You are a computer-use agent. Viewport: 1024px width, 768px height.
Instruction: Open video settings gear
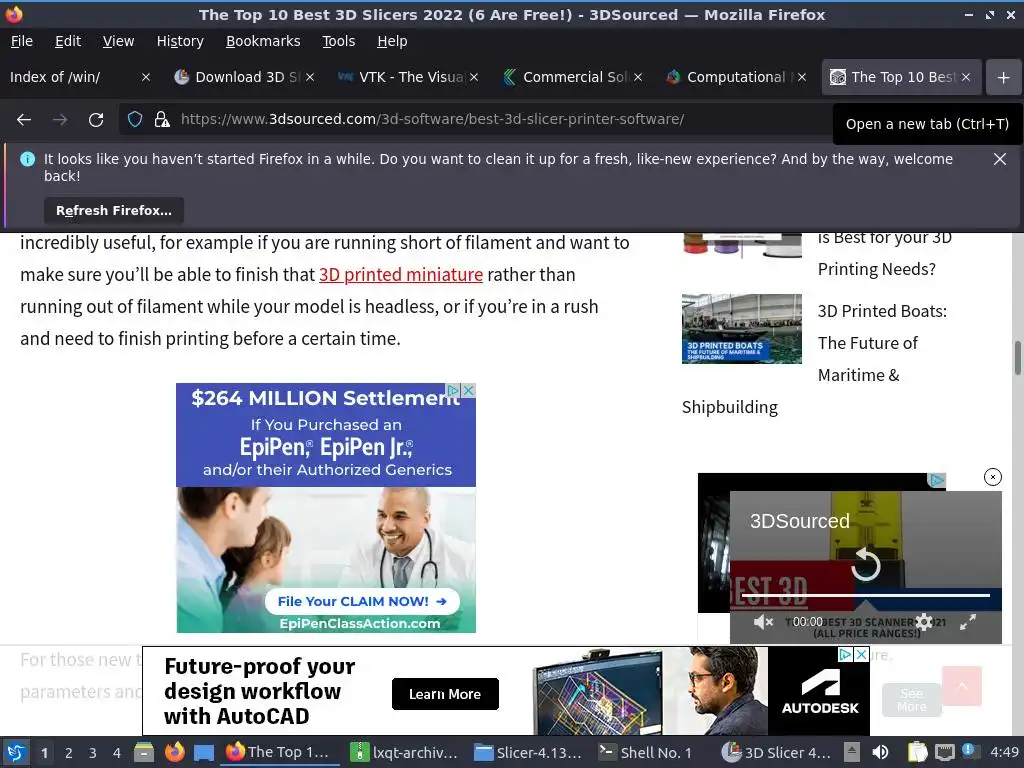[x=923, y=622]
